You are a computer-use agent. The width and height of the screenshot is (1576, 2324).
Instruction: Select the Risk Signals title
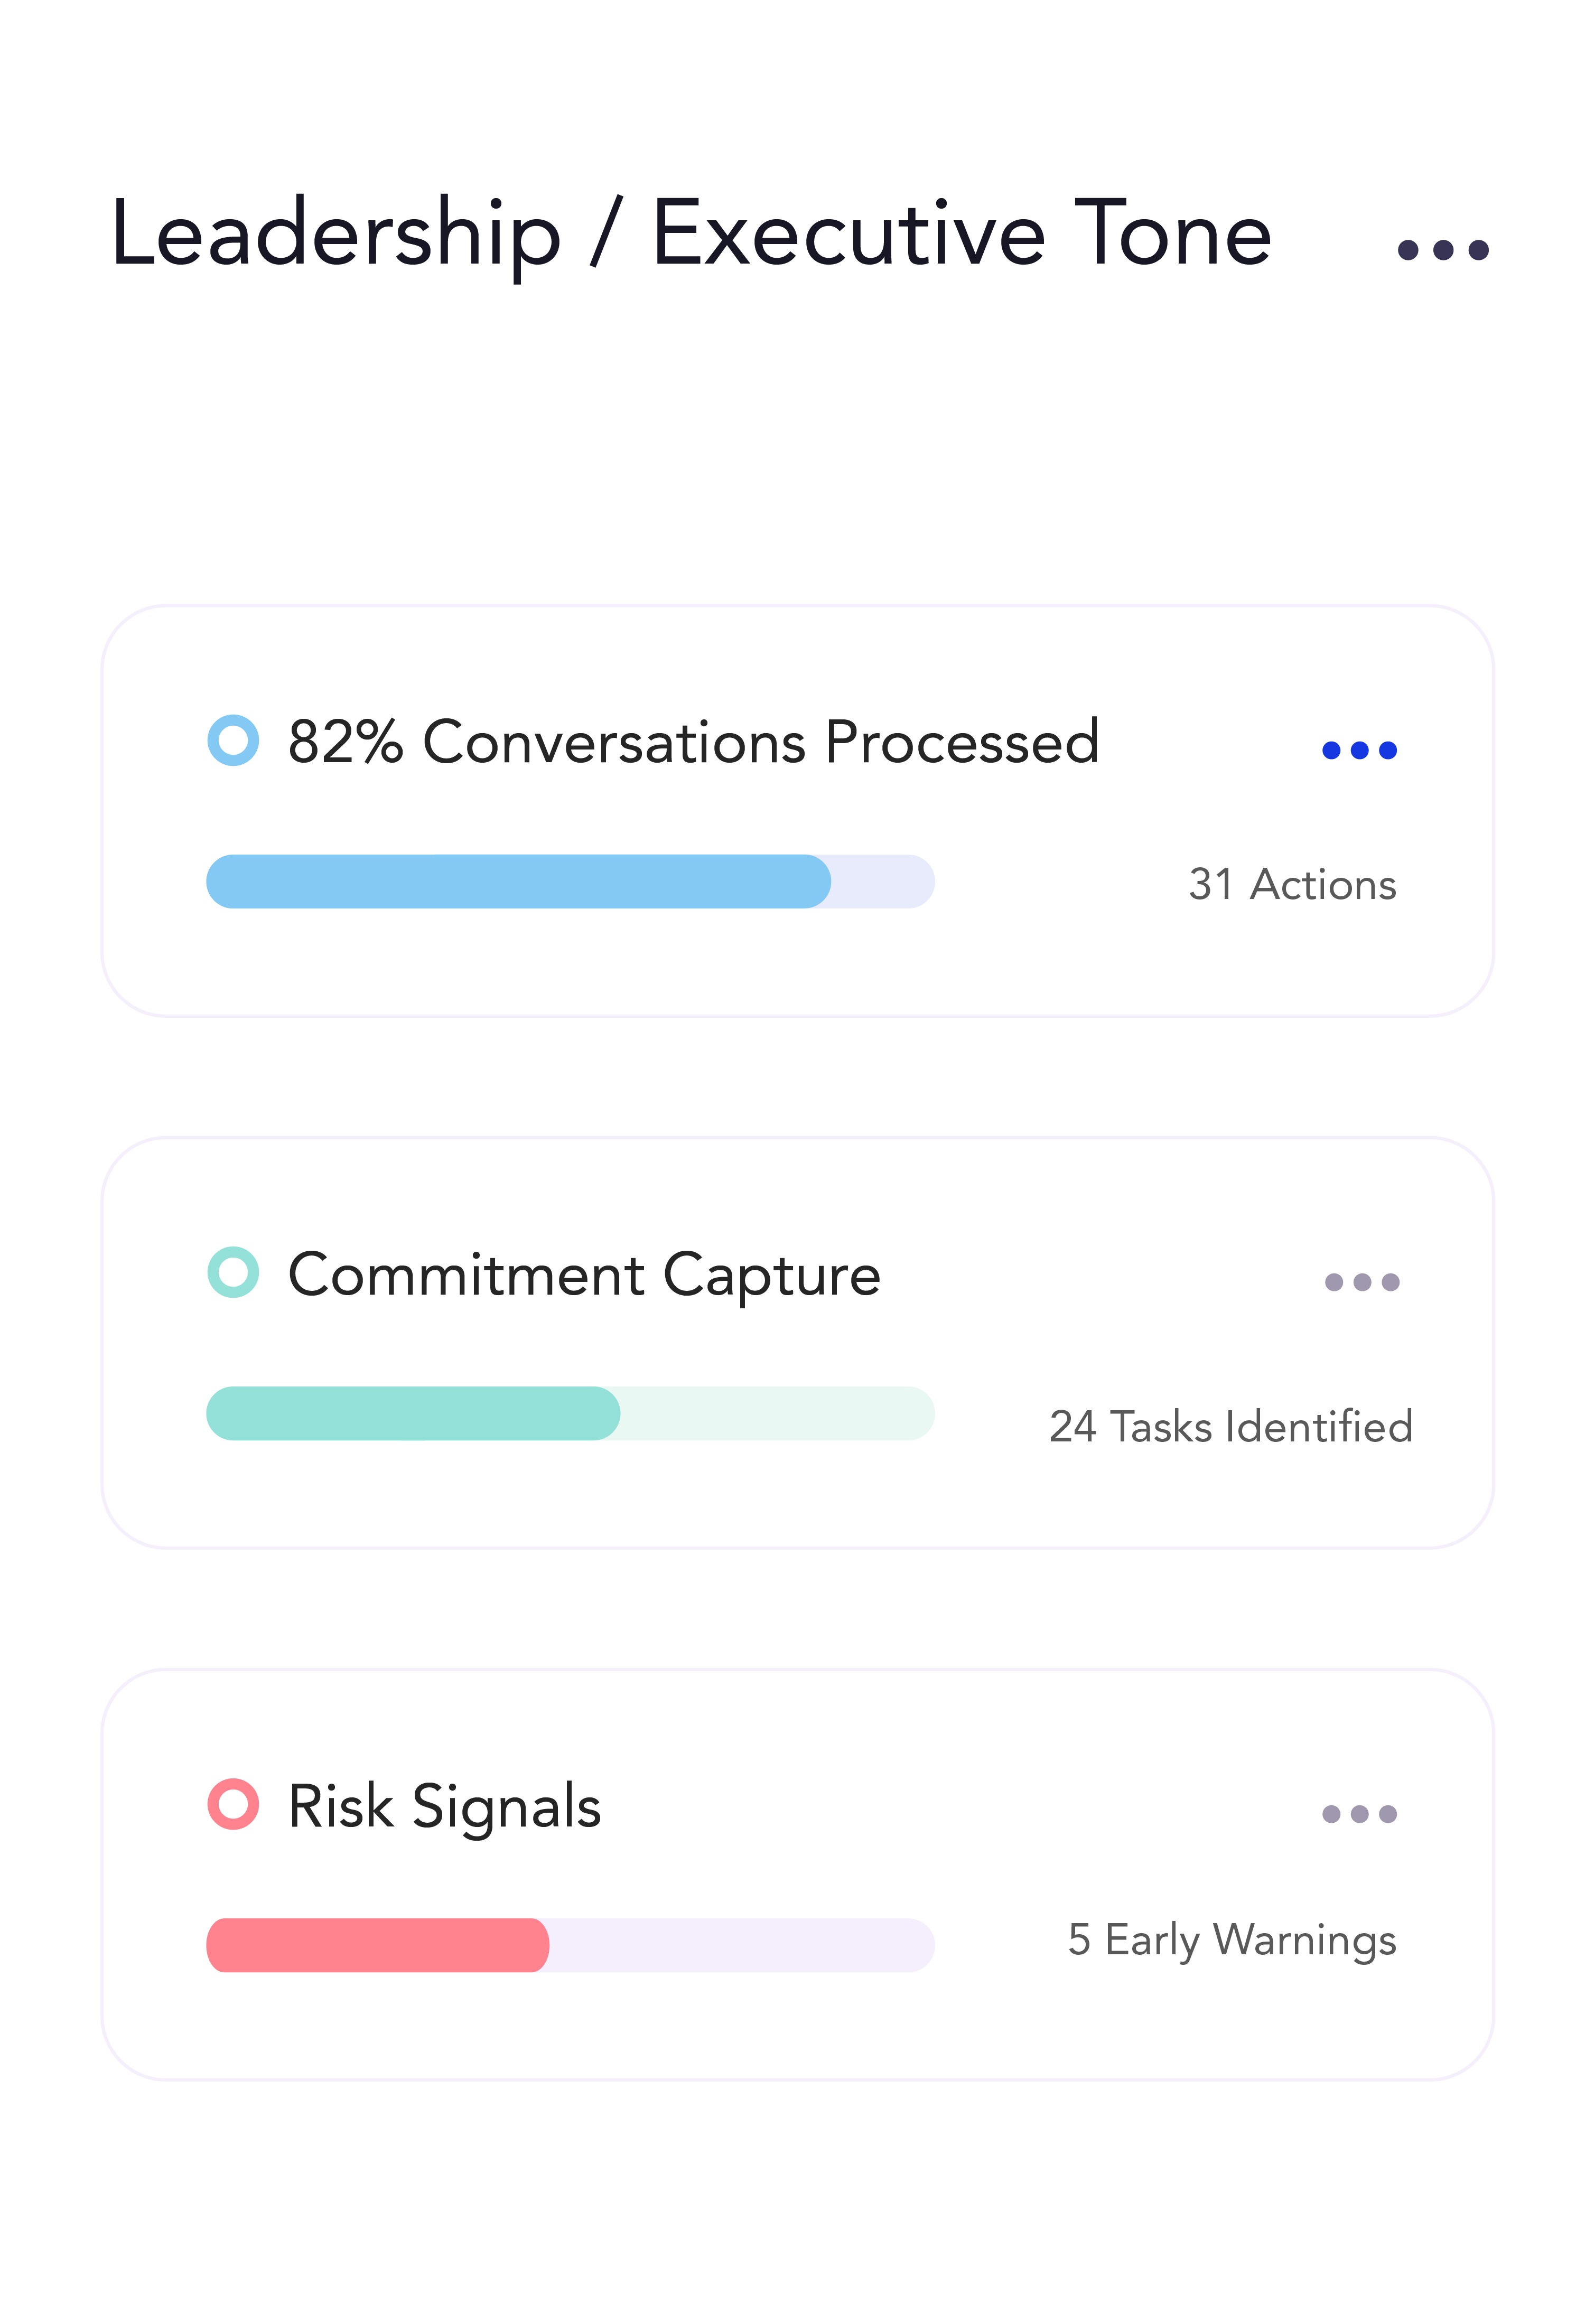(x=444, y=1807)
